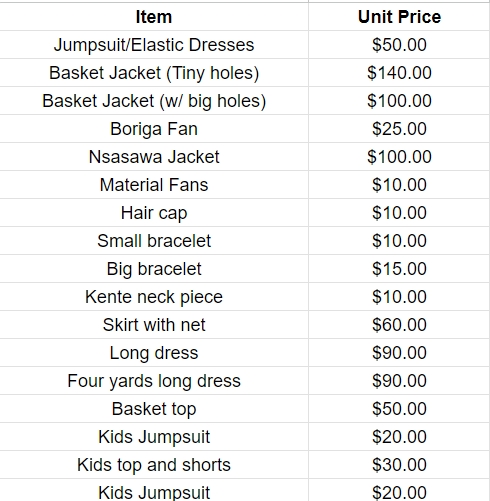Click the Hair cap cell
The image size is (490, 501).
tap(154, 213)
